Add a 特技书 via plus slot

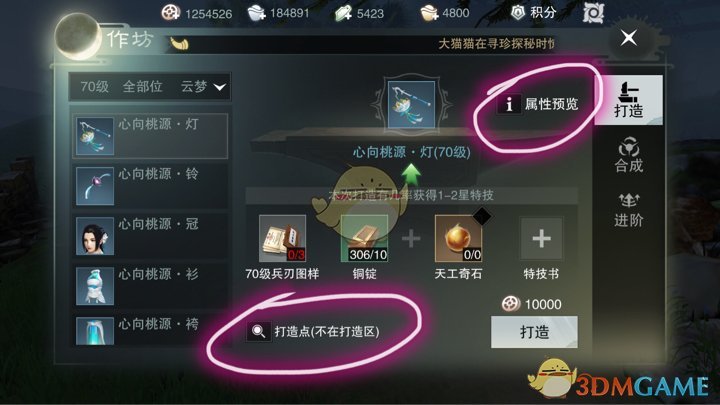coord(541,238)
